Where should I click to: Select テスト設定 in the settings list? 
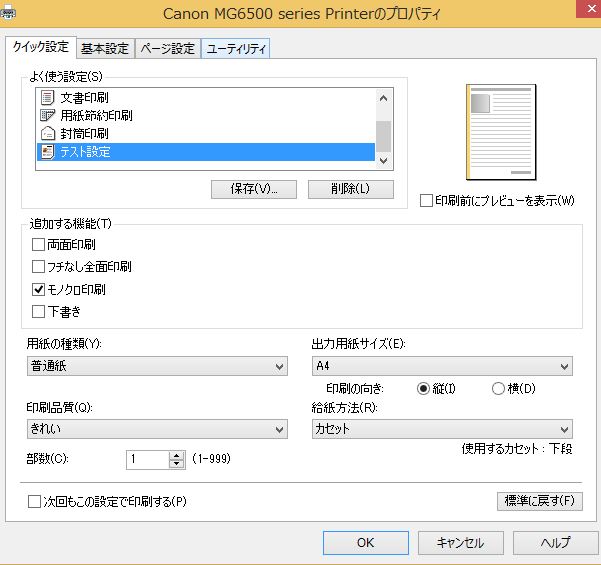point(206,152)
